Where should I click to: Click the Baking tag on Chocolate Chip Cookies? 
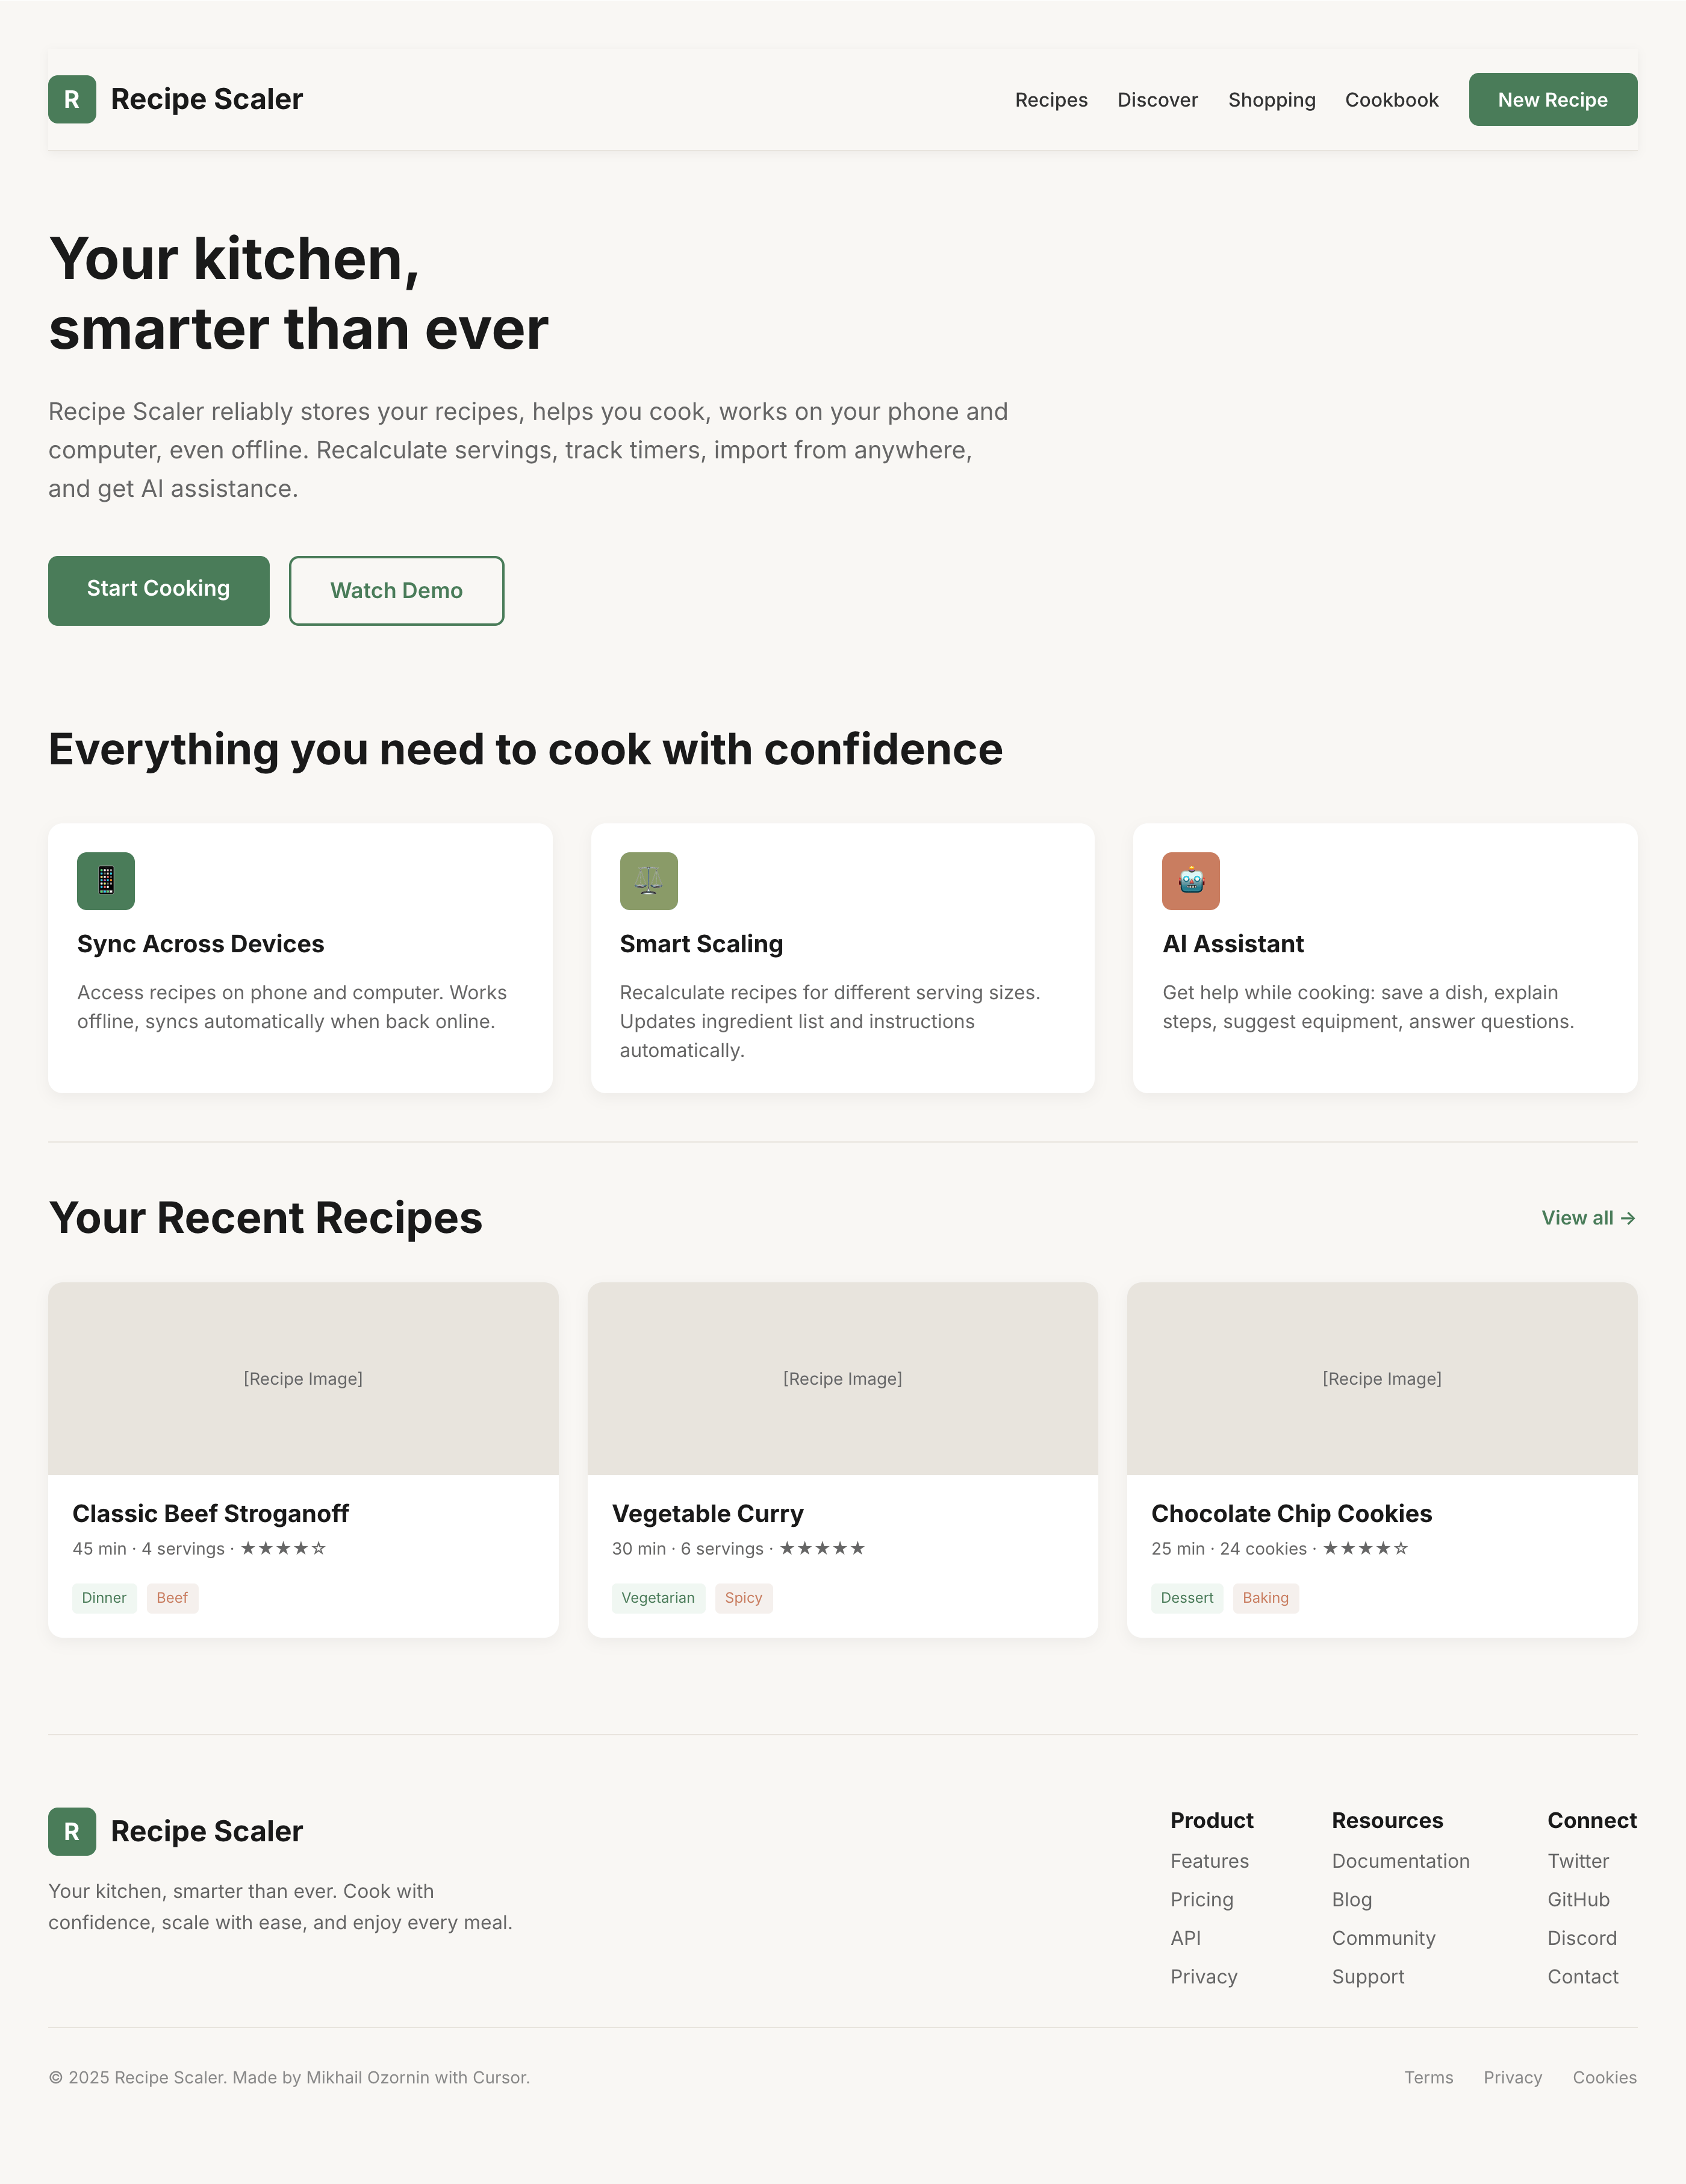(x=1265, y=1597)
